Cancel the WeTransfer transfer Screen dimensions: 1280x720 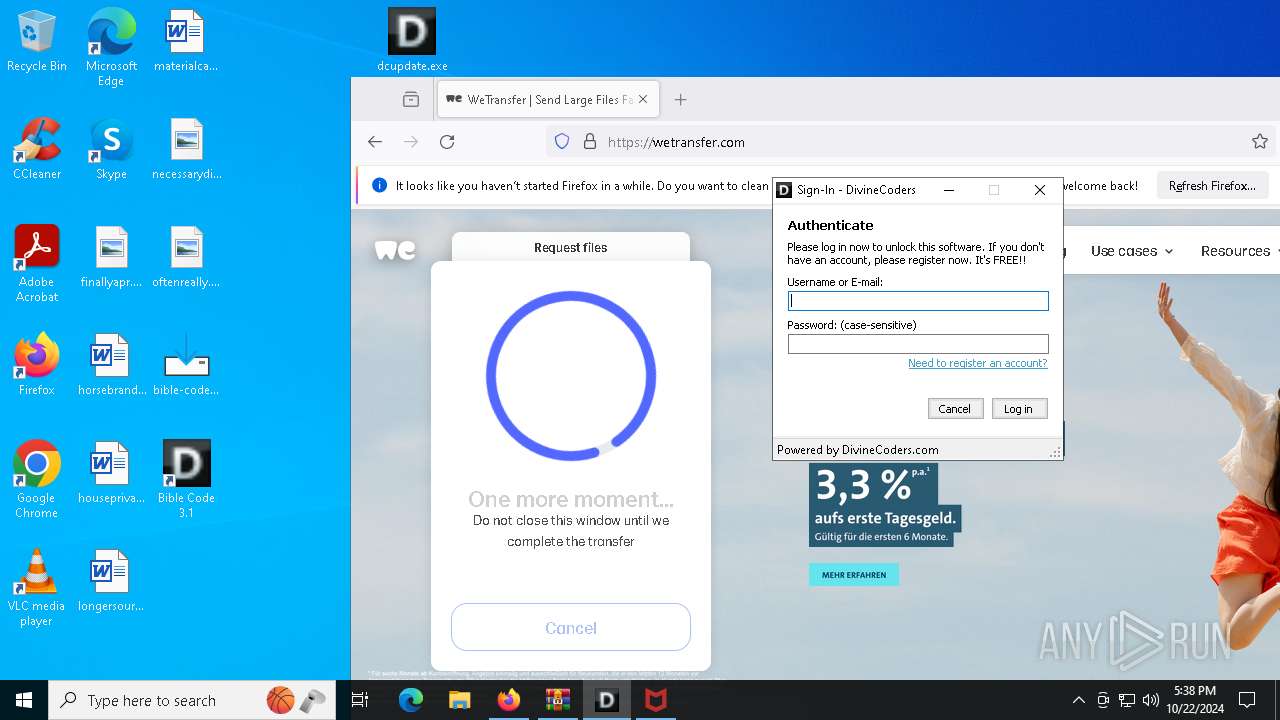coord(571,628)
